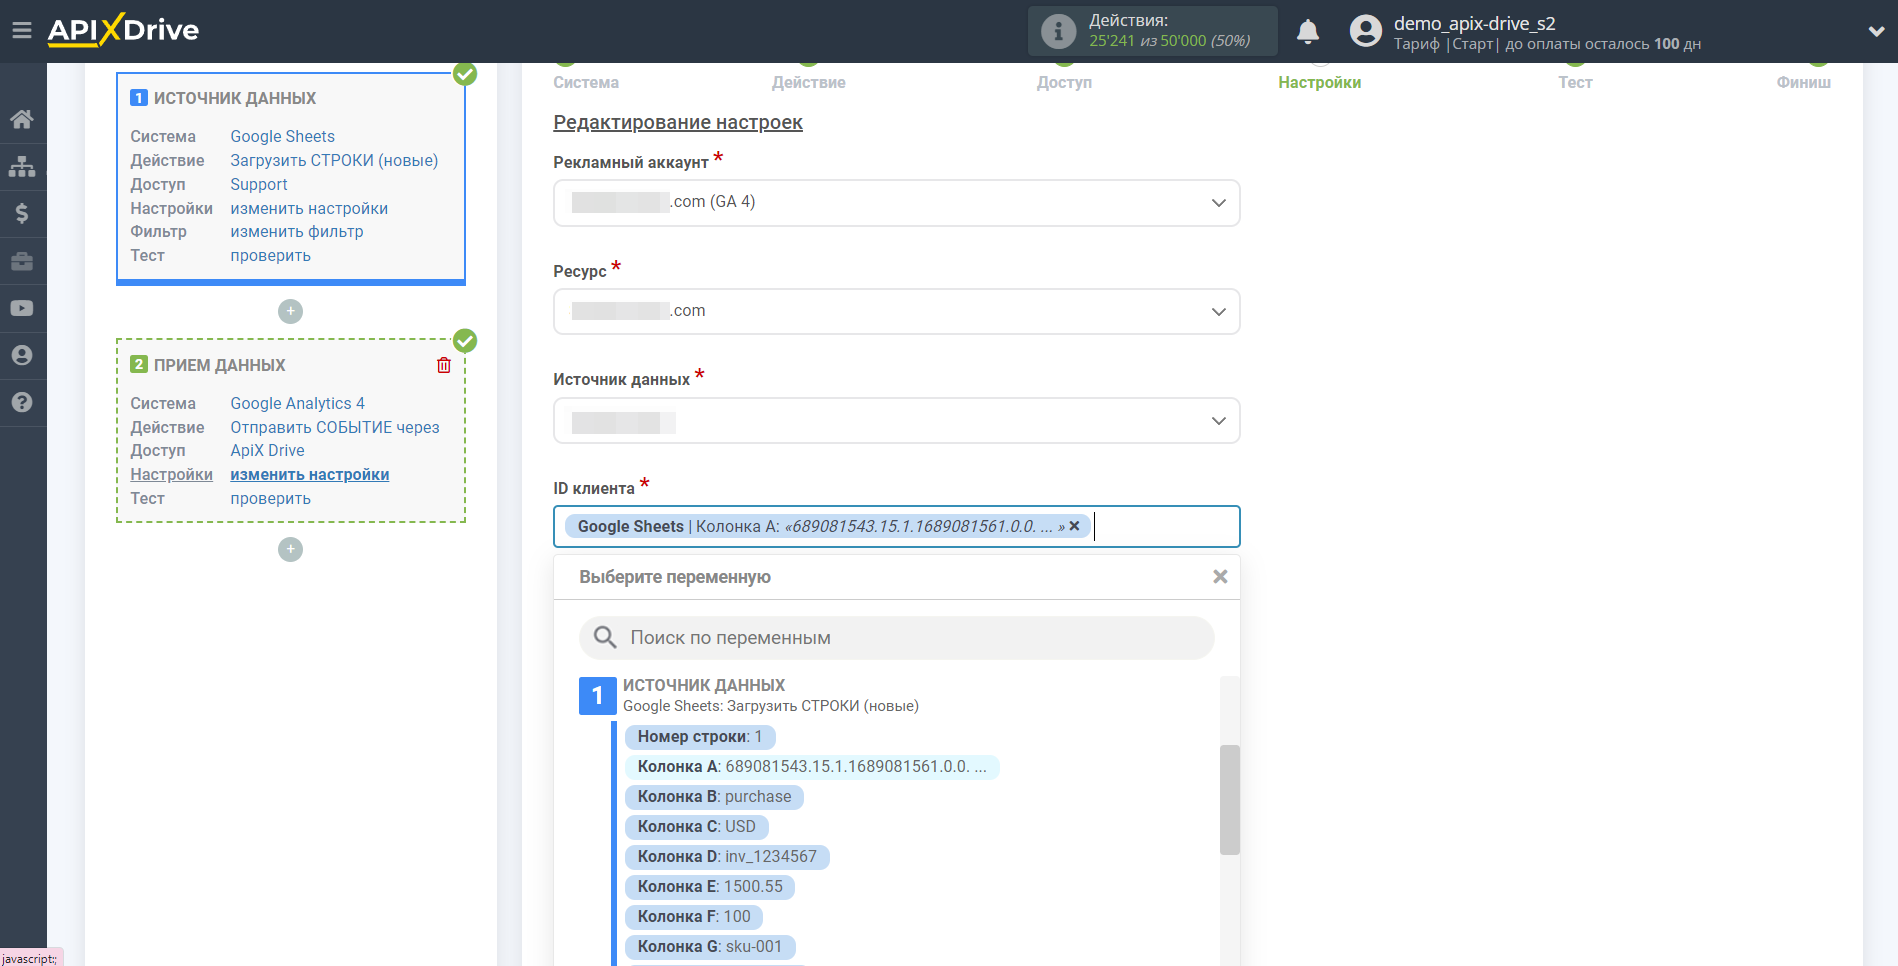Open the help question sidebar icon

pos(22,403)
